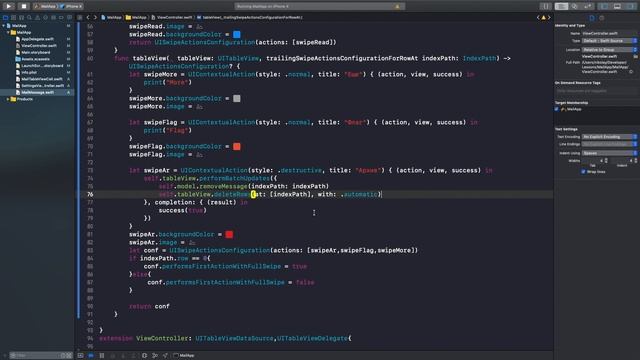Open the Indent Using dropdown
Viewport: 640px width, 360px height.
click(609, 153)
